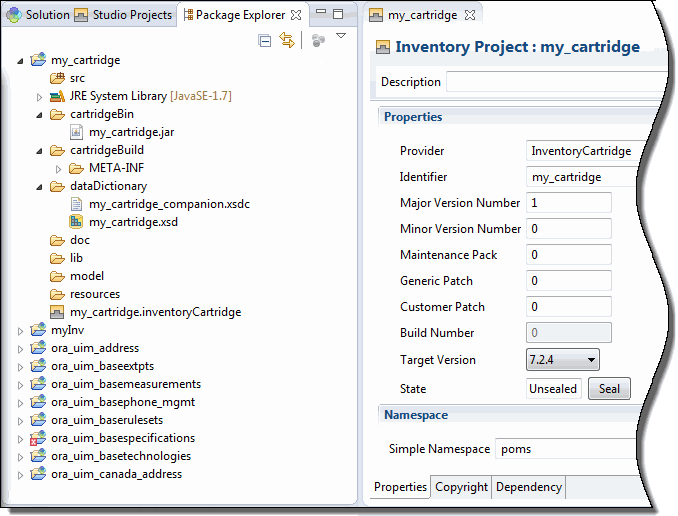This screenshot has width=678, height=516.
Task: Open the Dependency tab
Action: [528, 487]
